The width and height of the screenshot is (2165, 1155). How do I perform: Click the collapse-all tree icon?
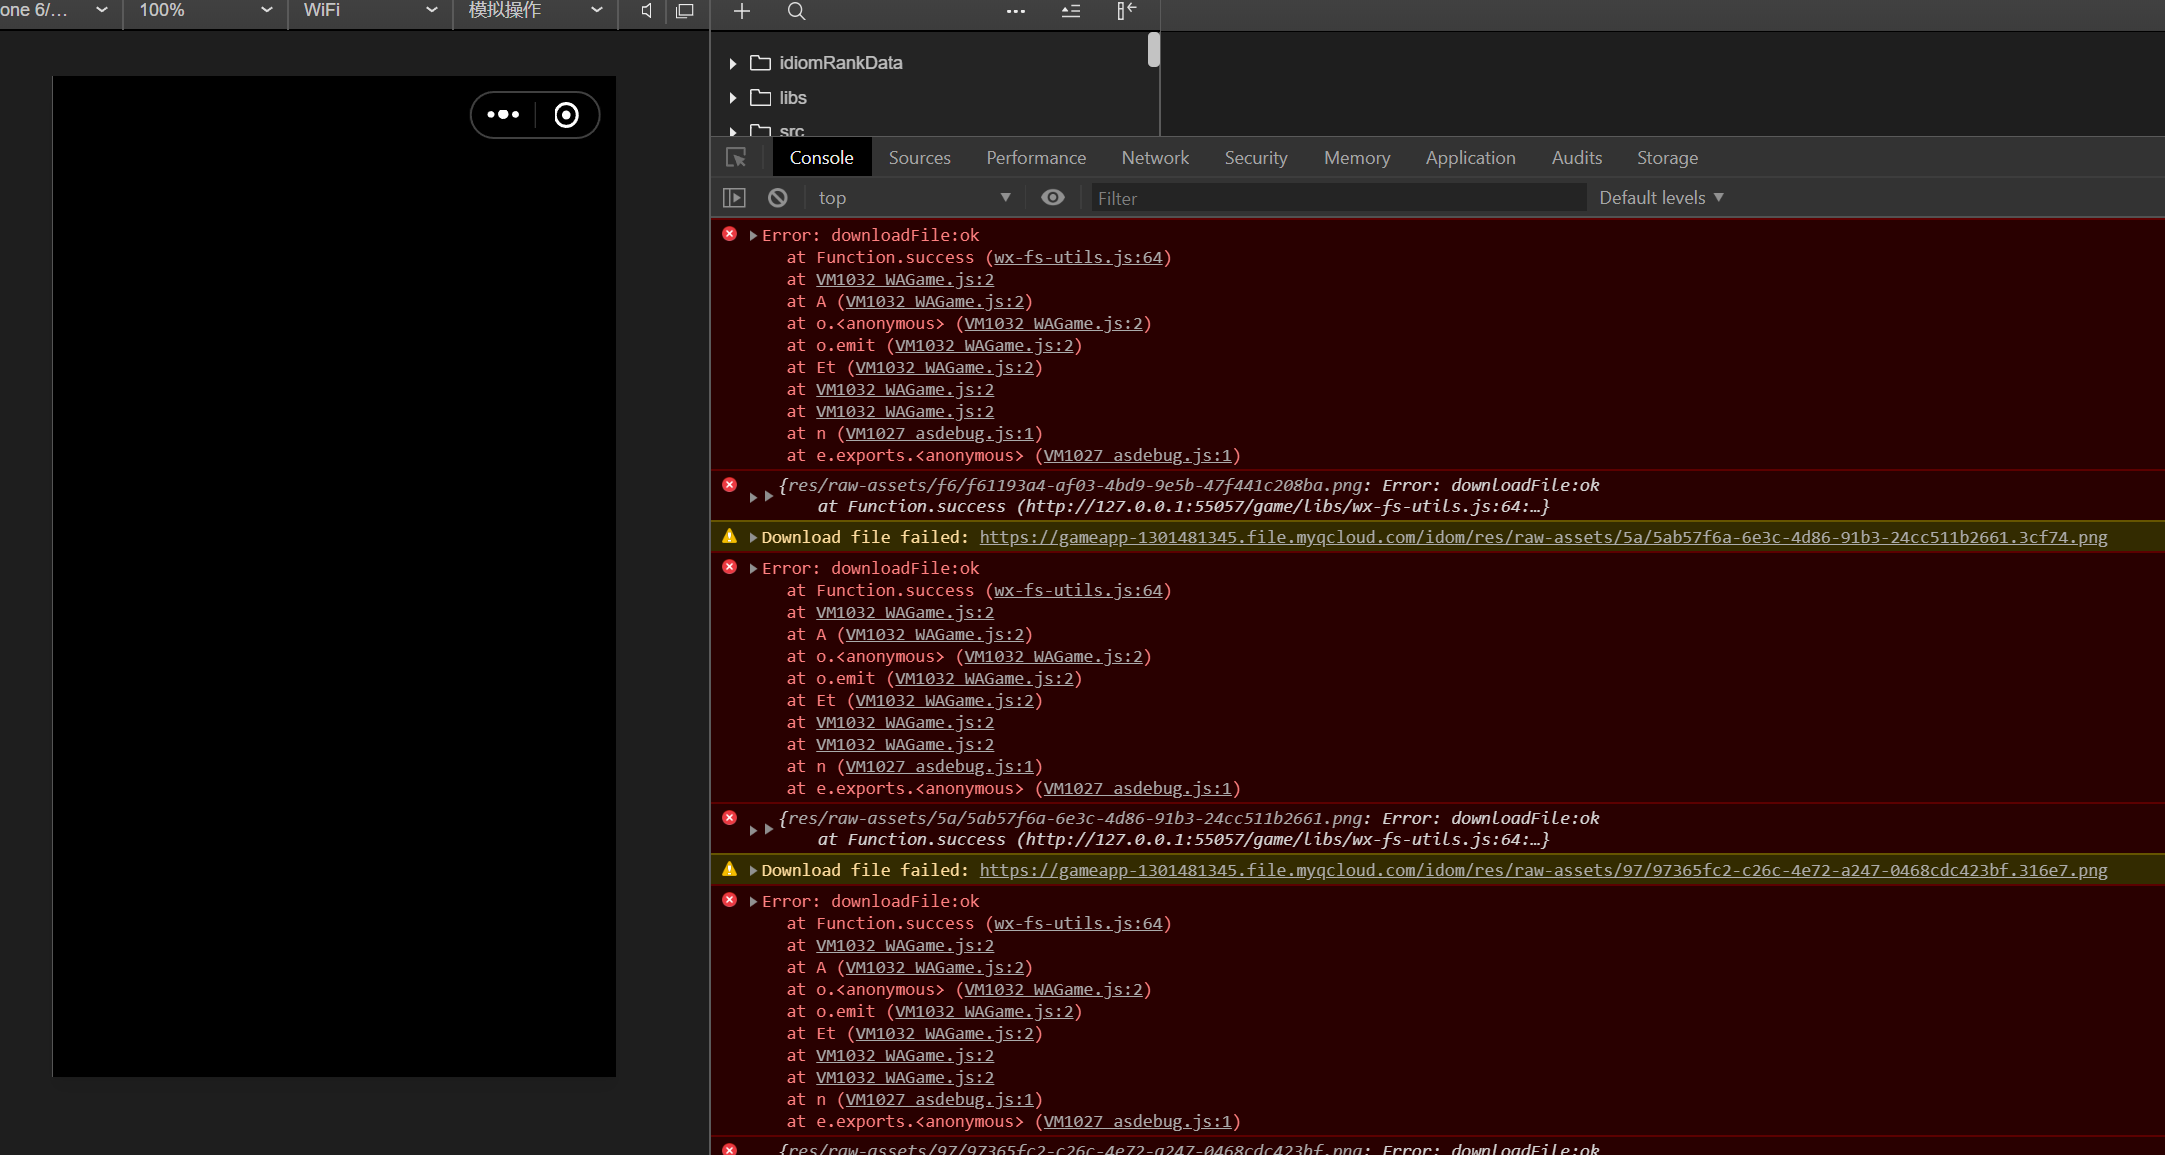coord(1070,11)
